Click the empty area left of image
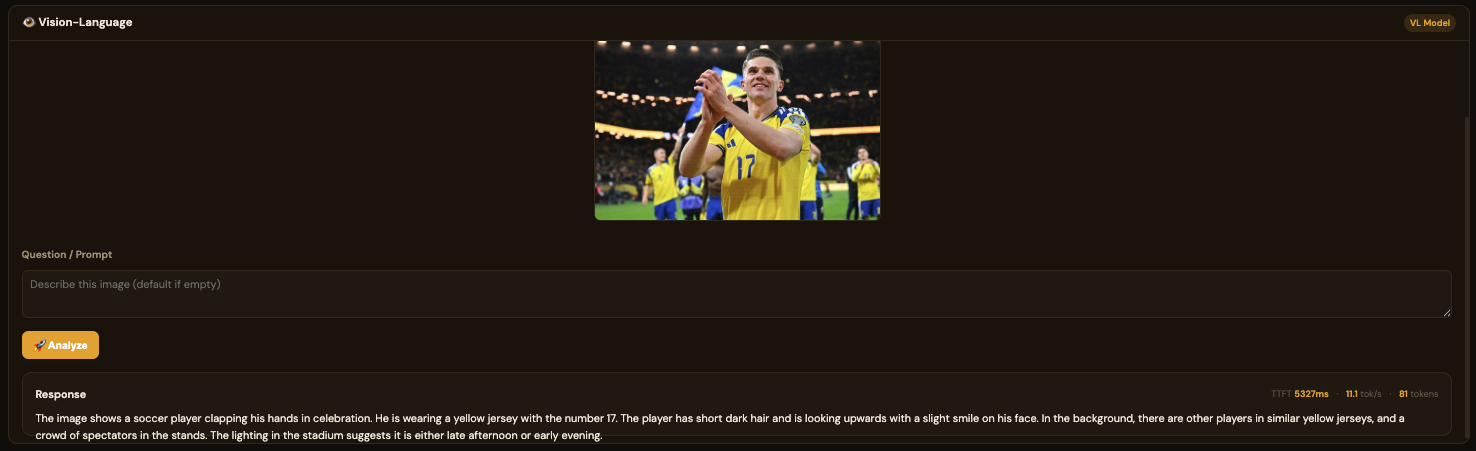The image size is (1476, 451). coord(300,130)
